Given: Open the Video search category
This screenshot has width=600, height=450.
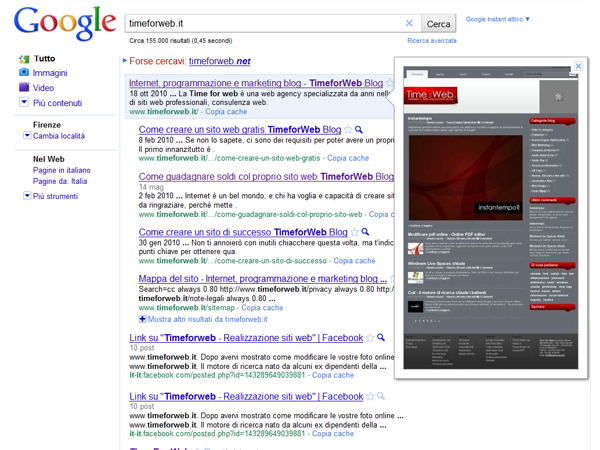Looking at the screenshot, I should point(43,88).
